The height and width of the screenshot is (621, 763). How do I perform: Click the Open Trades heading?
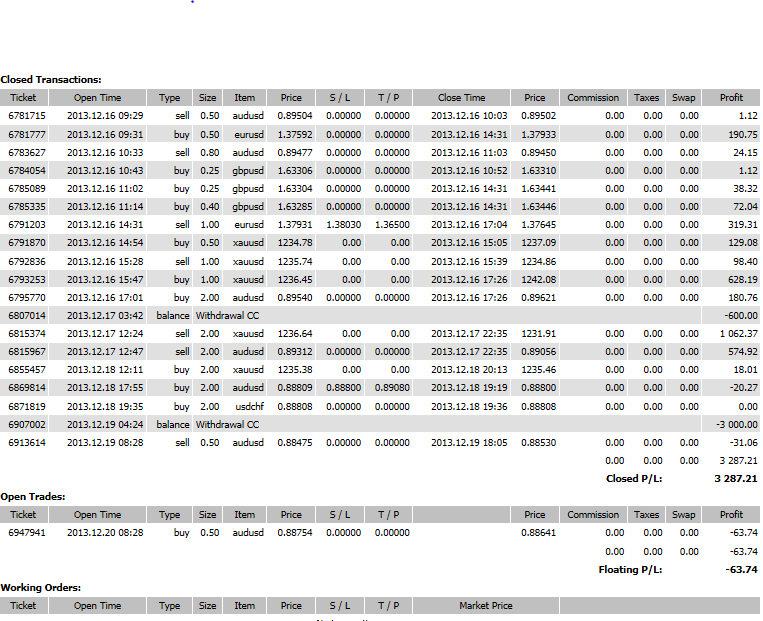33,497
